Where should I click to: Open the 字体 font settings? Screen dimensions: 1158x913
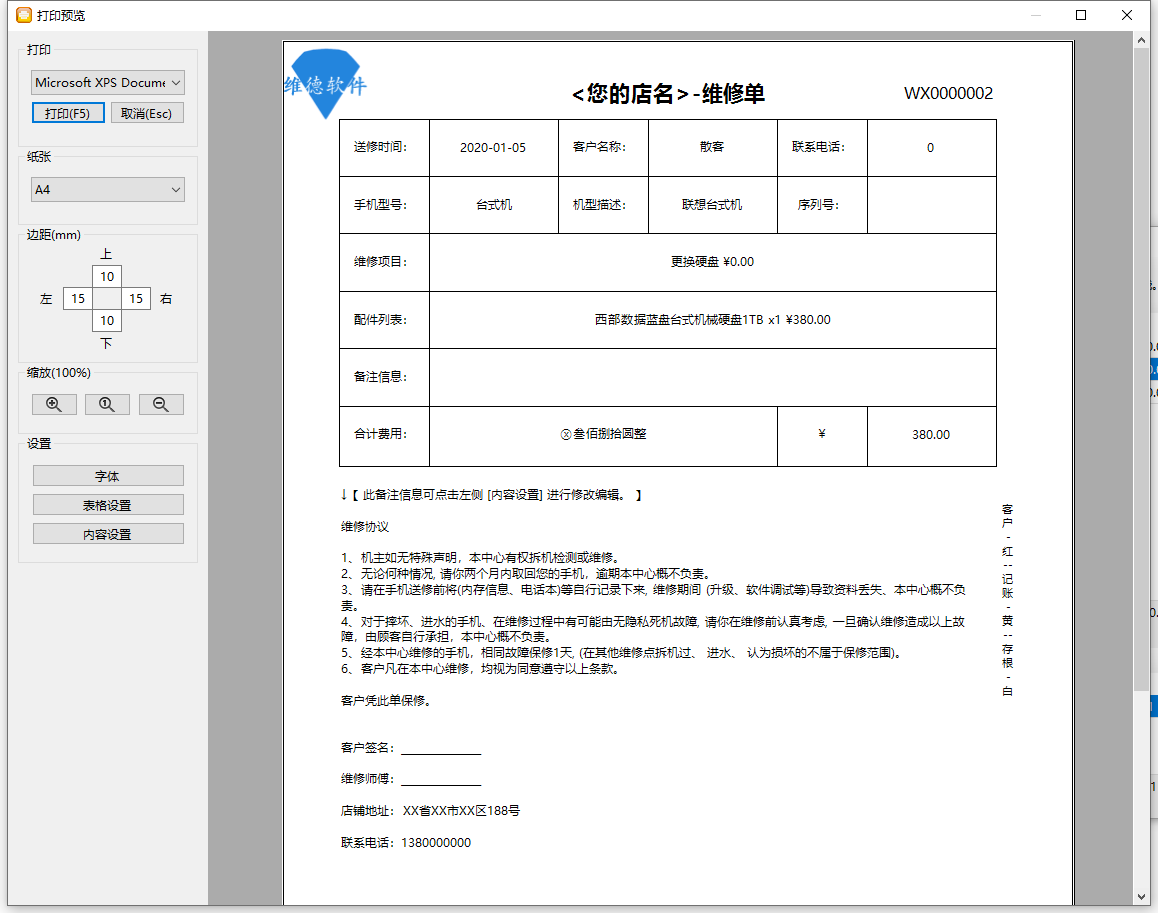coord(108,476)
